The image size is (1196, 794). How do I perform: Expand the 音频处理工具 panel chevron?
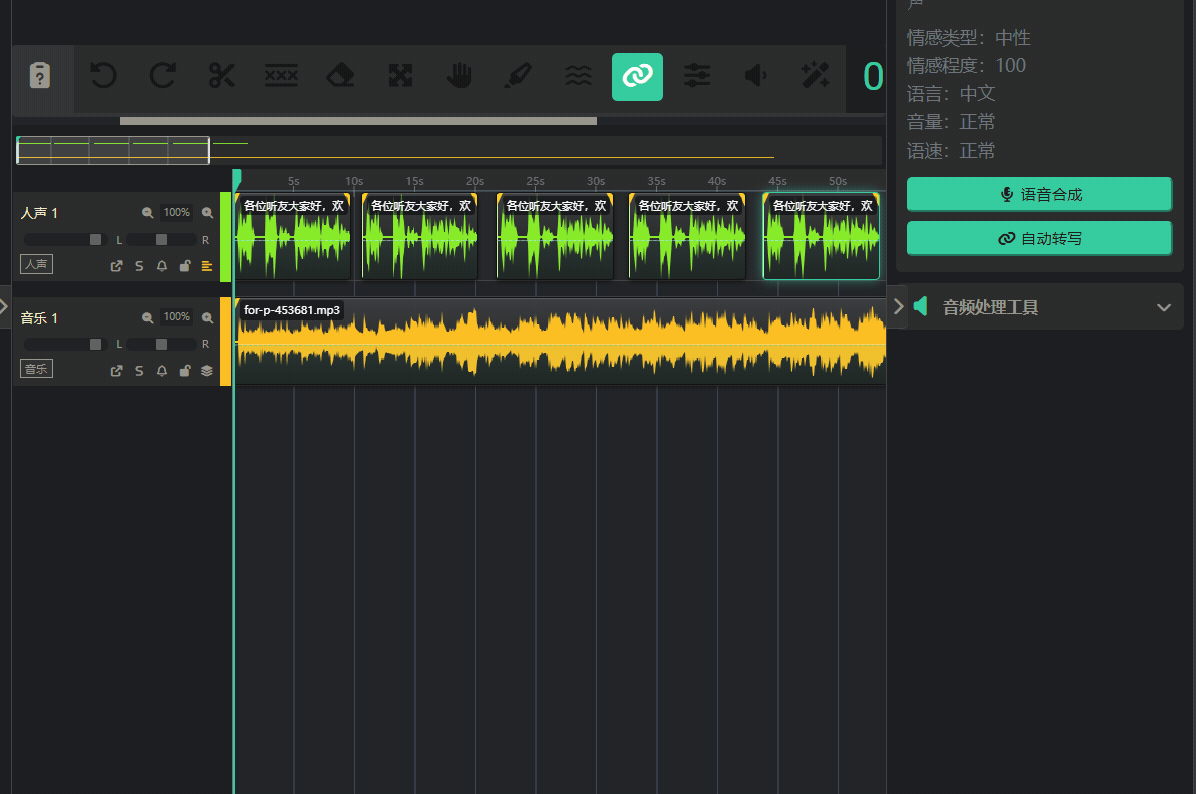point(1163,307)
